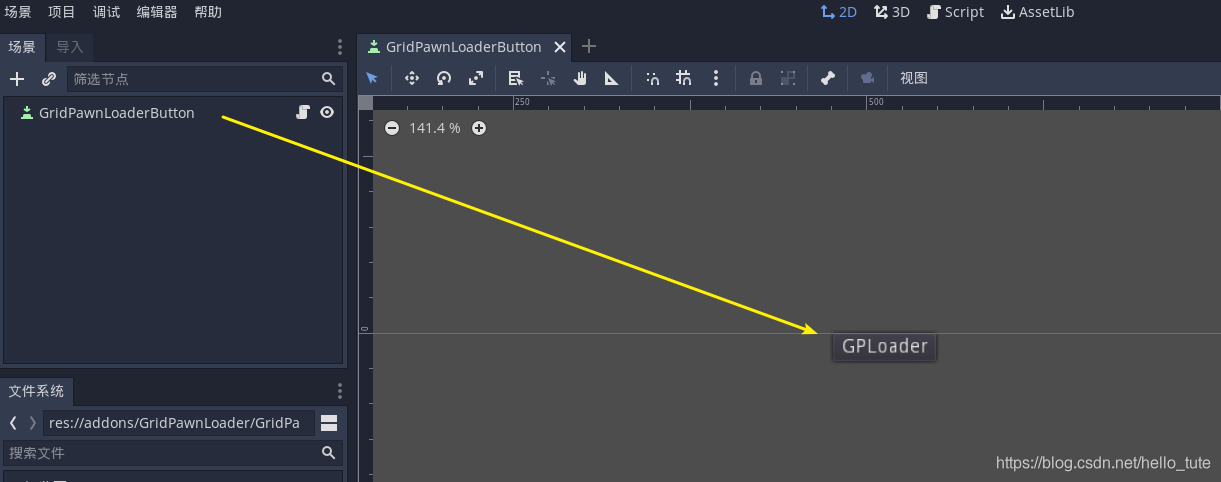Image resolution: width=1221 pixels, height=482 pixels.
Task: Select the Ruler Mode tool
Action: pos(612,78)
